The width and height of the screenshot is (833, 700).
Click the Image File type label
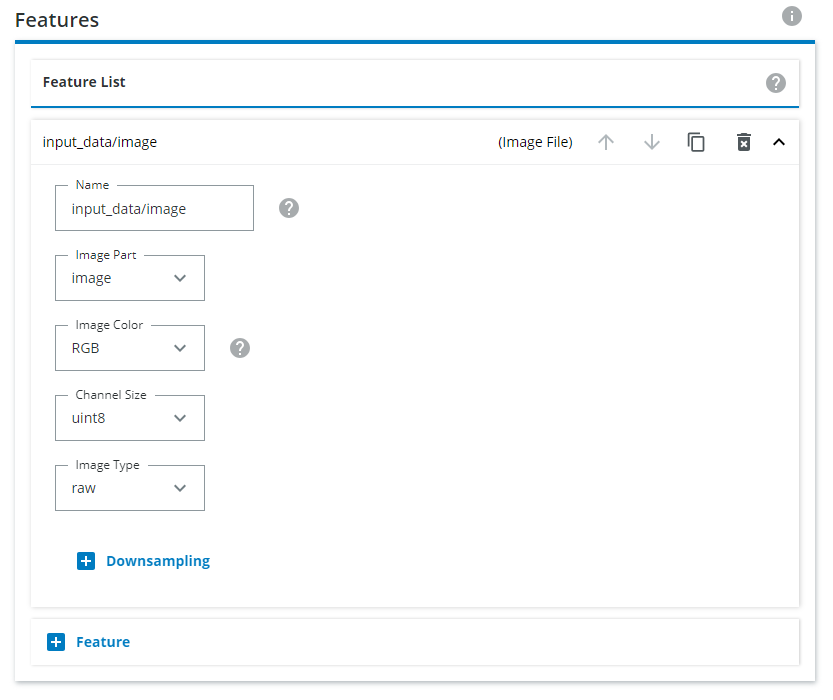(x=535, y=142)
